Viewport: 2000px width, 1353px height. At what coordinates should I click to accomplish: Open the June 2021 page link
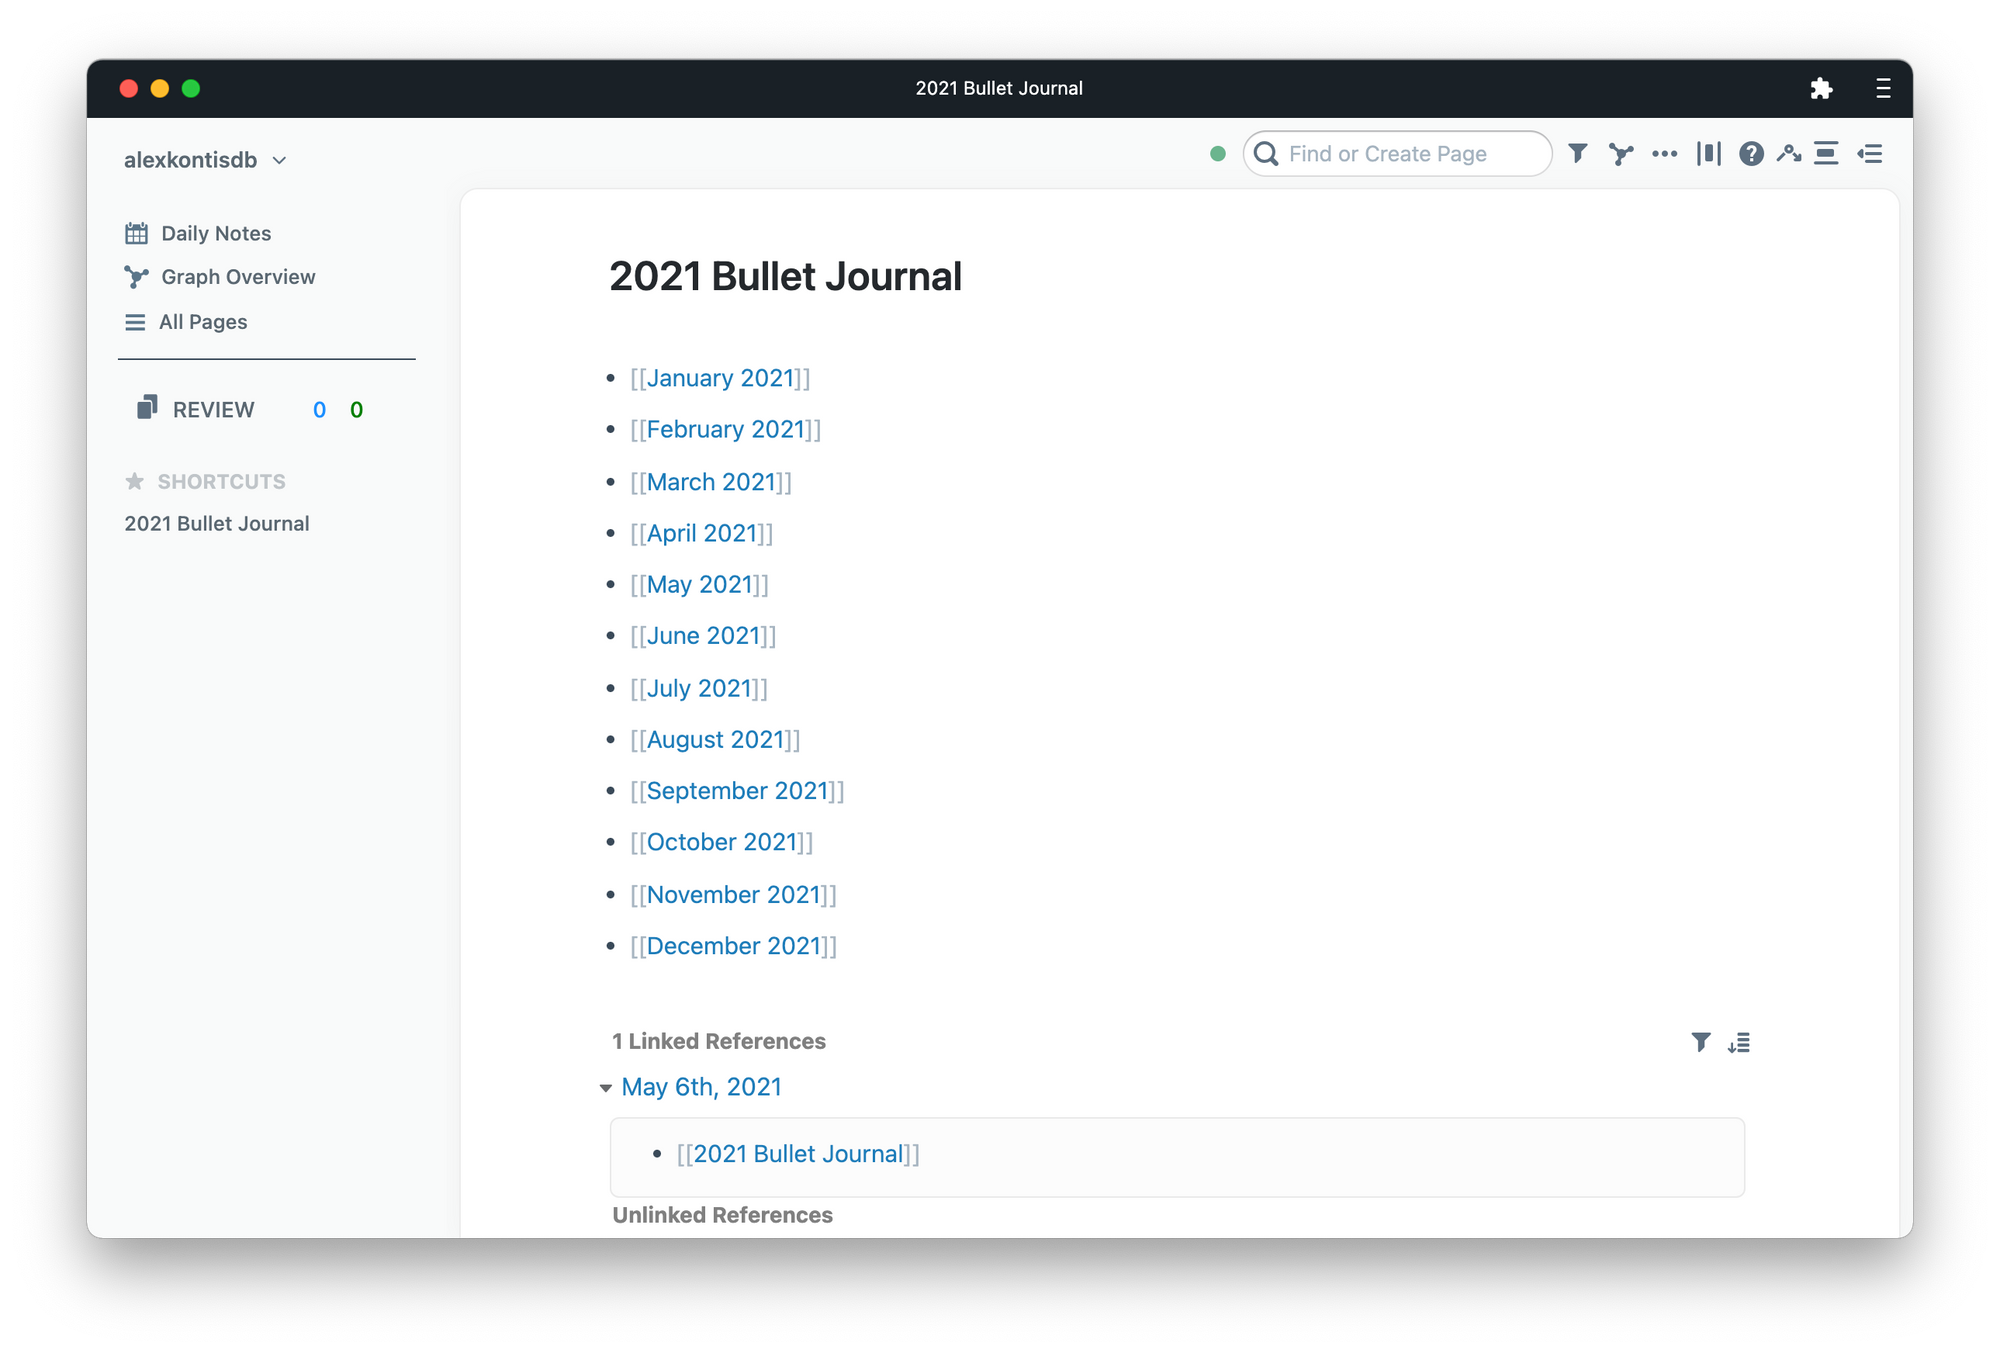(703, 635)
